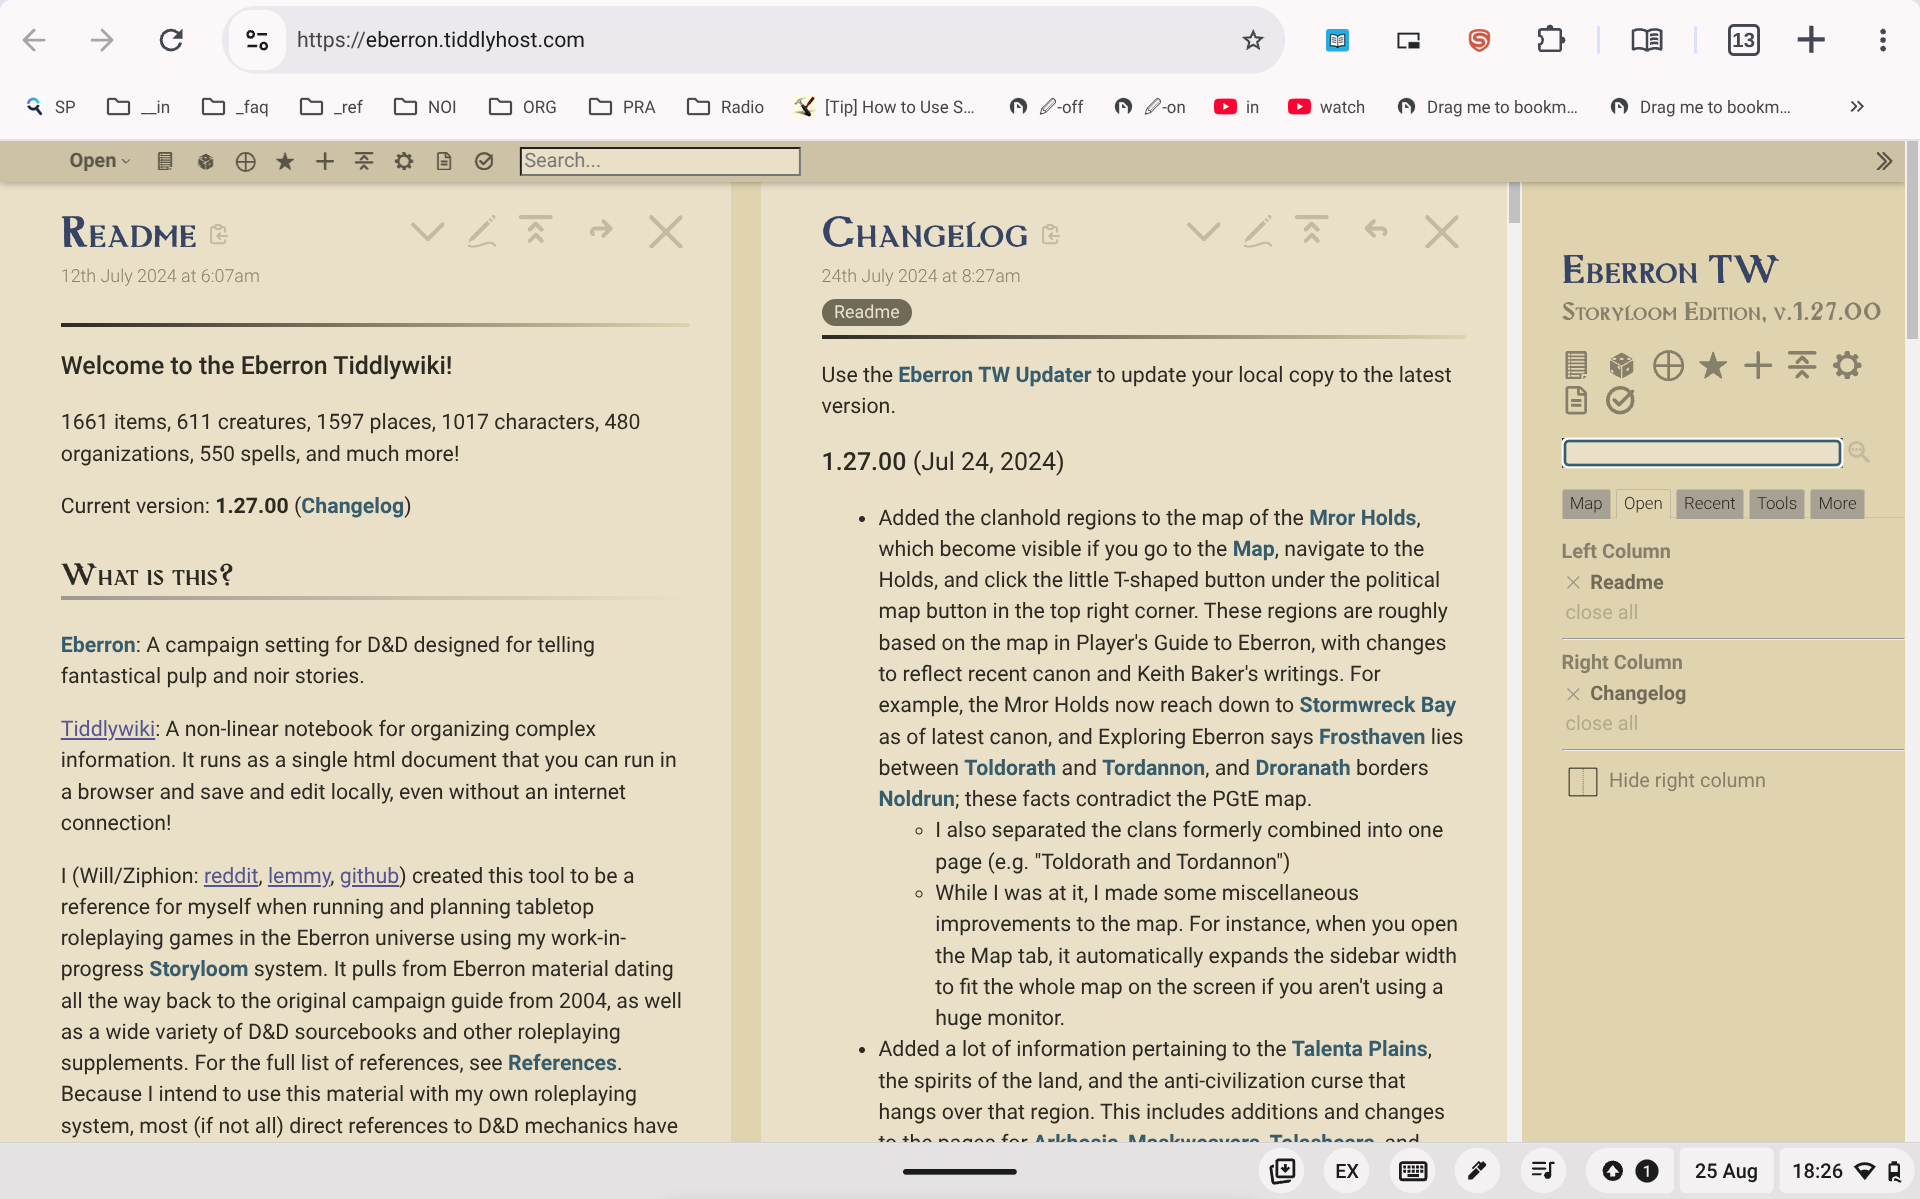Click the checkmark circle icon in the sidebar

pyautogui.click(x=1620, y=401)
